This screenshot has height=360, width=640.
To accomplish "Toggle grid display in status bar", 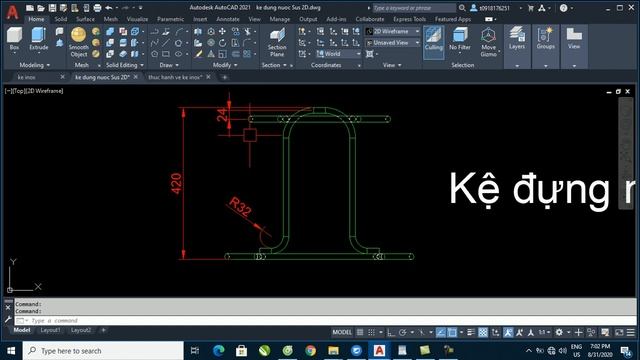I will point(360,333).
